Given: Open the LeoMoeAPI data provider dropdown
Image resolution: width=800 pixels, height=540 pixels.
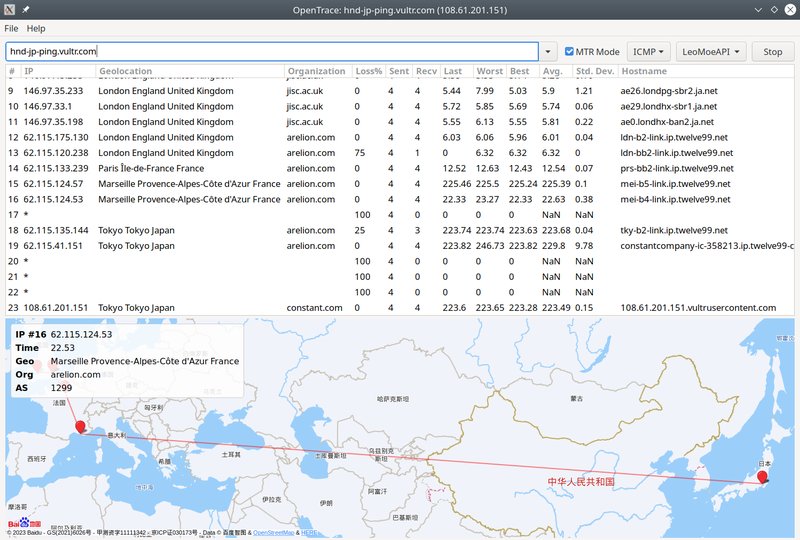Looking at the screenshot, I should (711, 52).
